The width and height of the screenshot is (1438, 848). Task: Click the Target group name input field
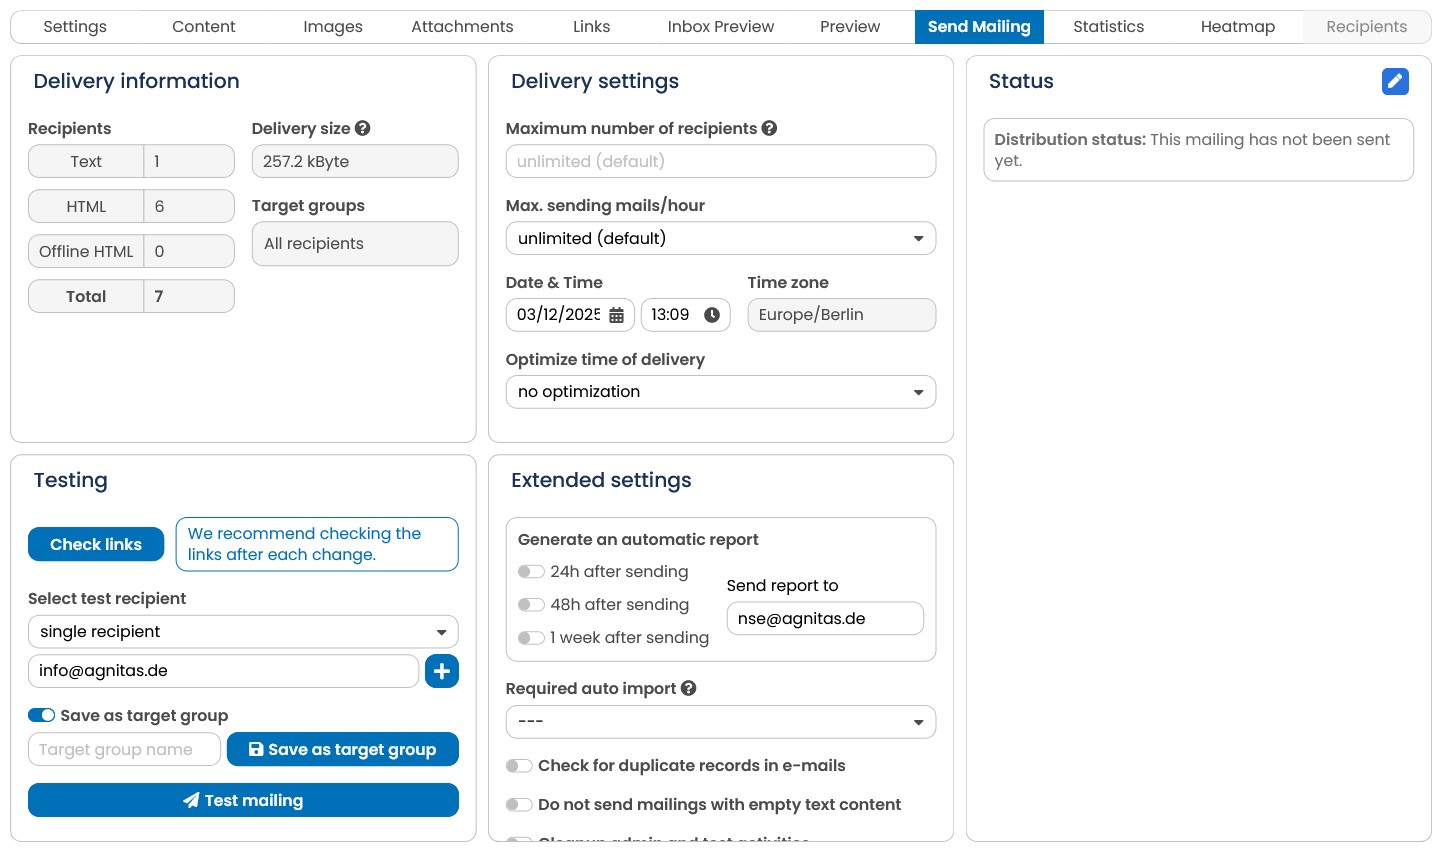[x=124, y=749]
